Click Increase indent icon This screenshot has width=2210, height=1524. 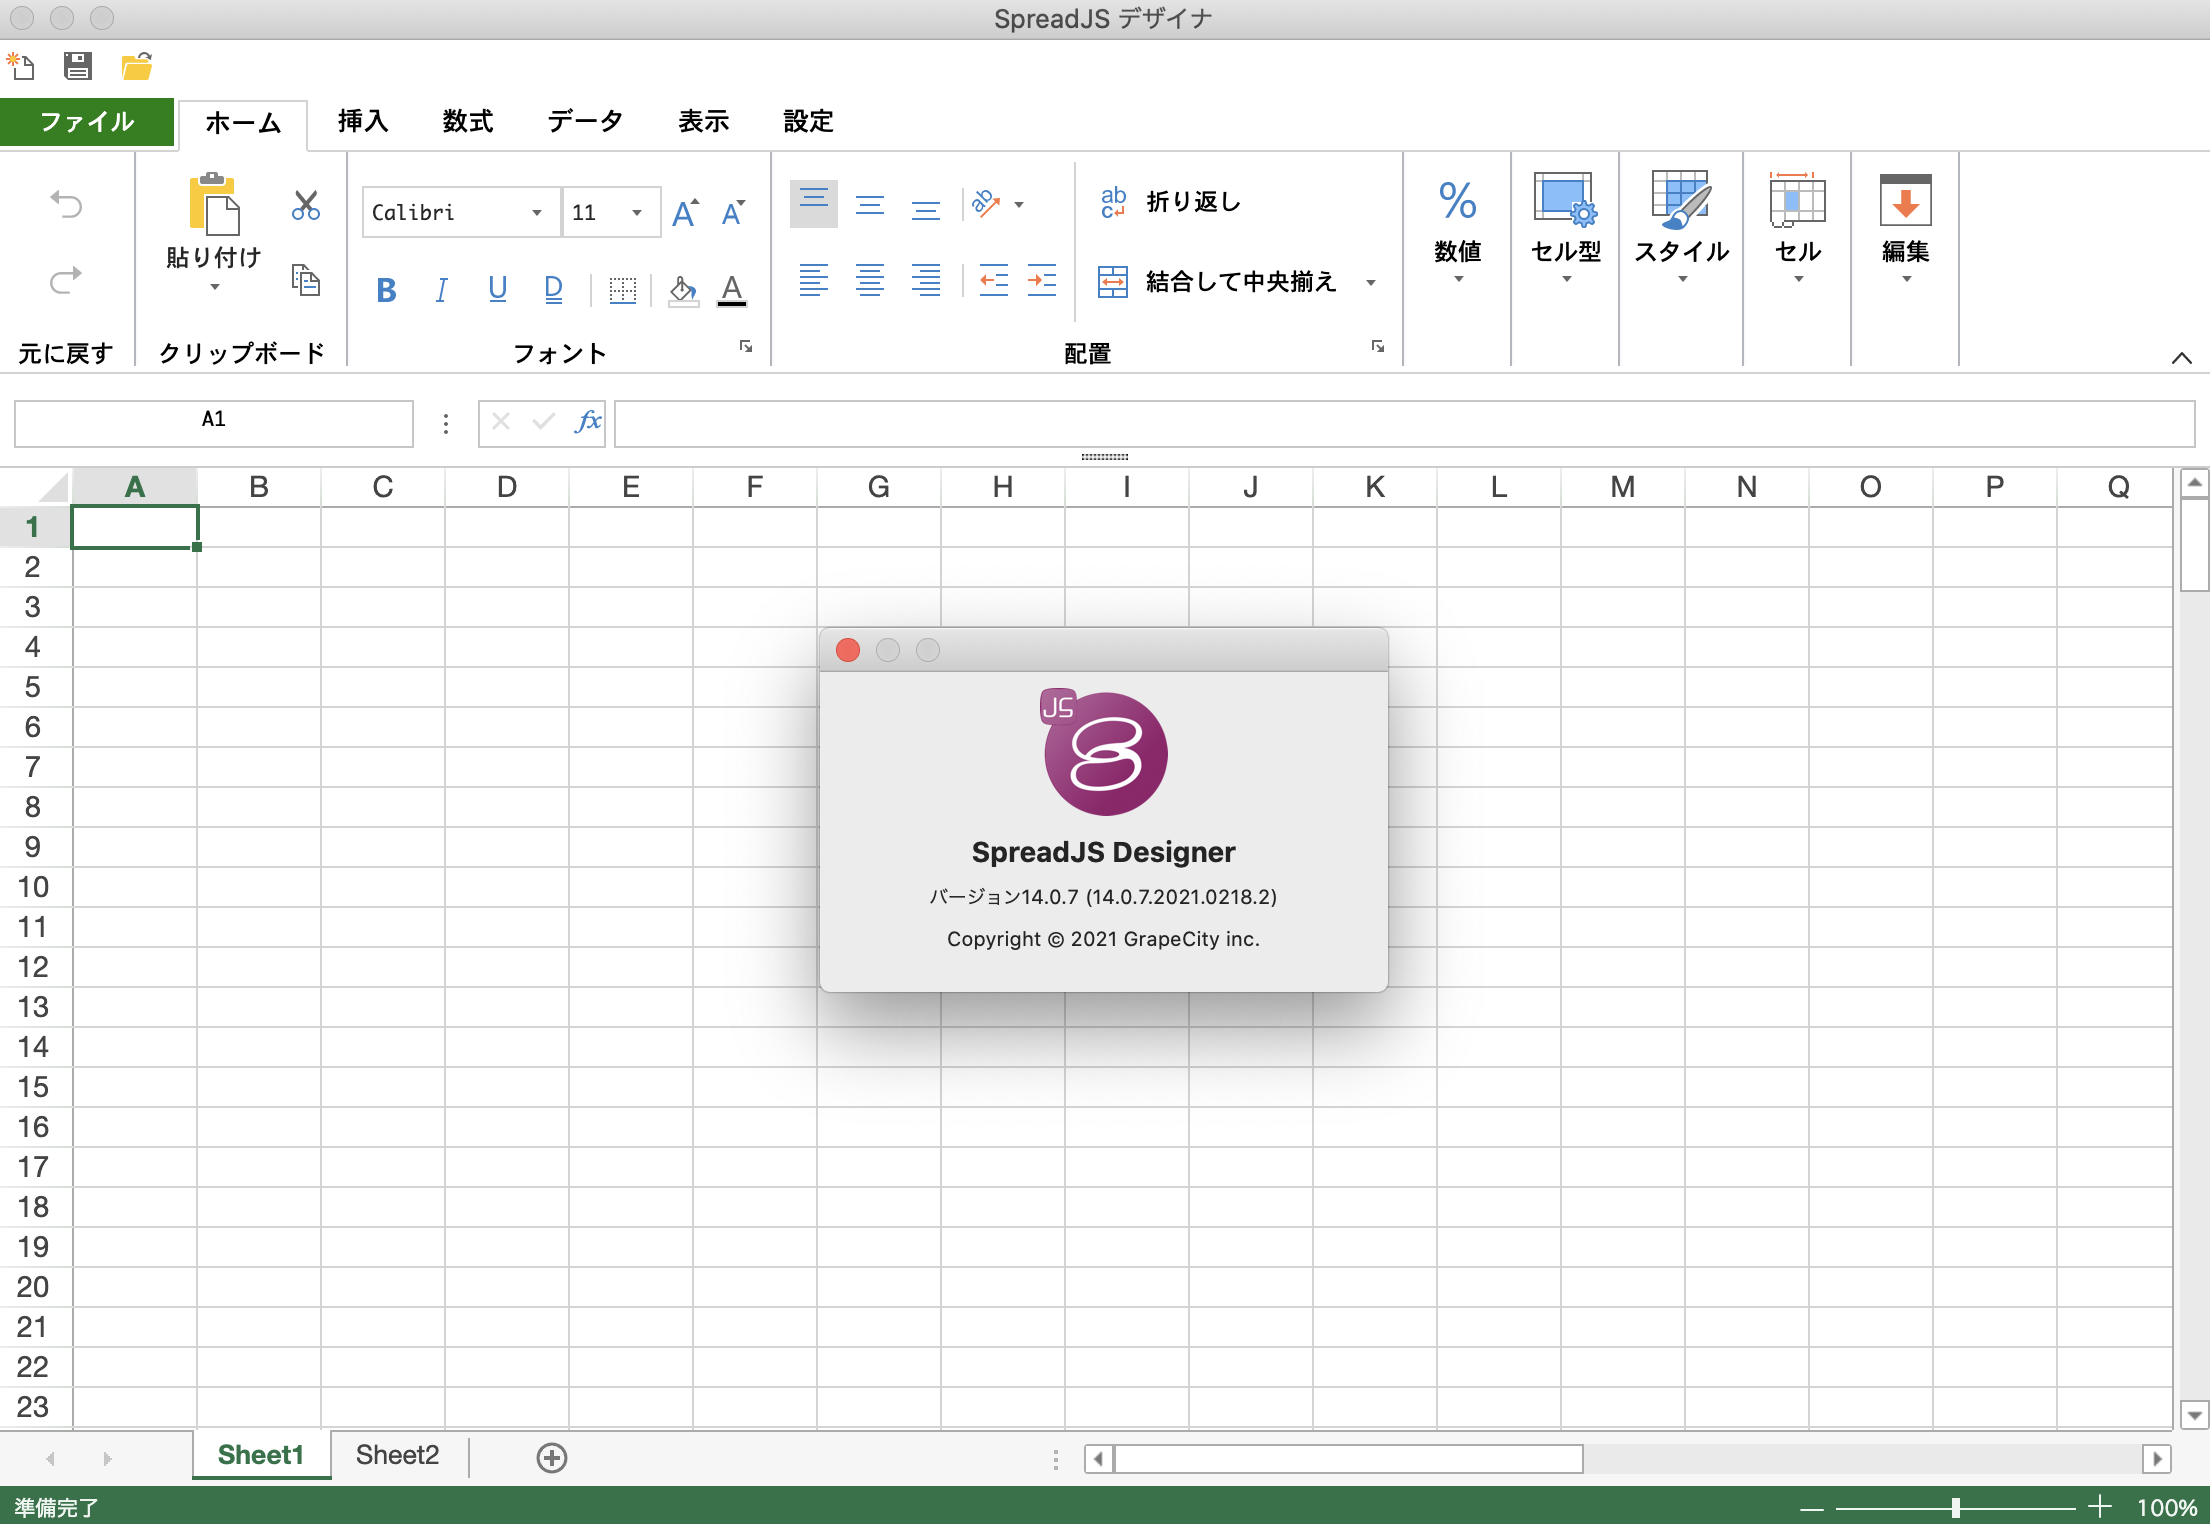(x=1042, y=280)
